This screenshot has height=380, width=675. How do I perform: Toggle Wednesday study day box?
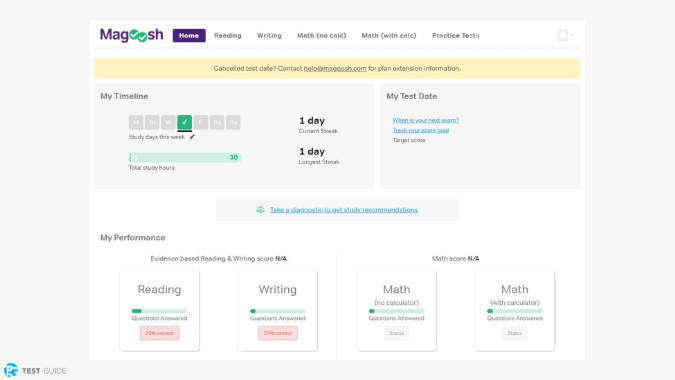(x=168, y=122)
